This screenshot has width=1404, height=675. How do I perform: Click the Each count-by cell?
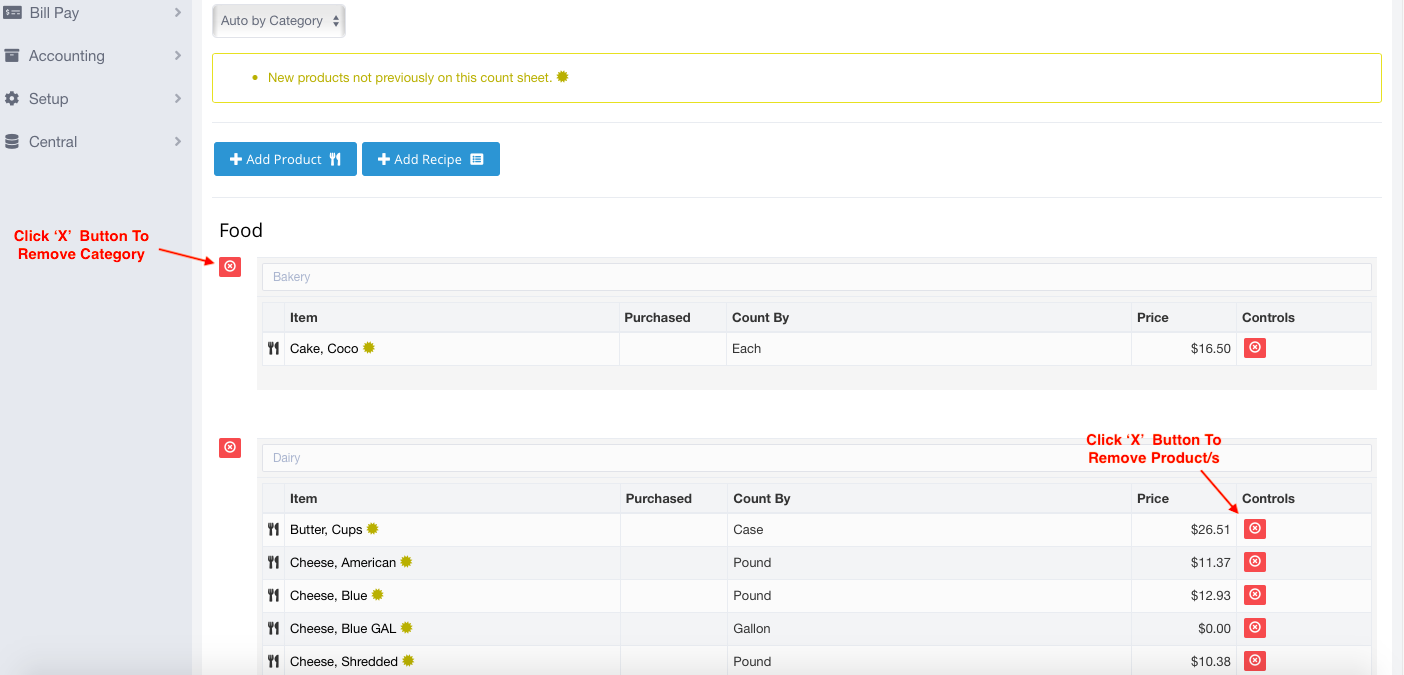[929, 349]
